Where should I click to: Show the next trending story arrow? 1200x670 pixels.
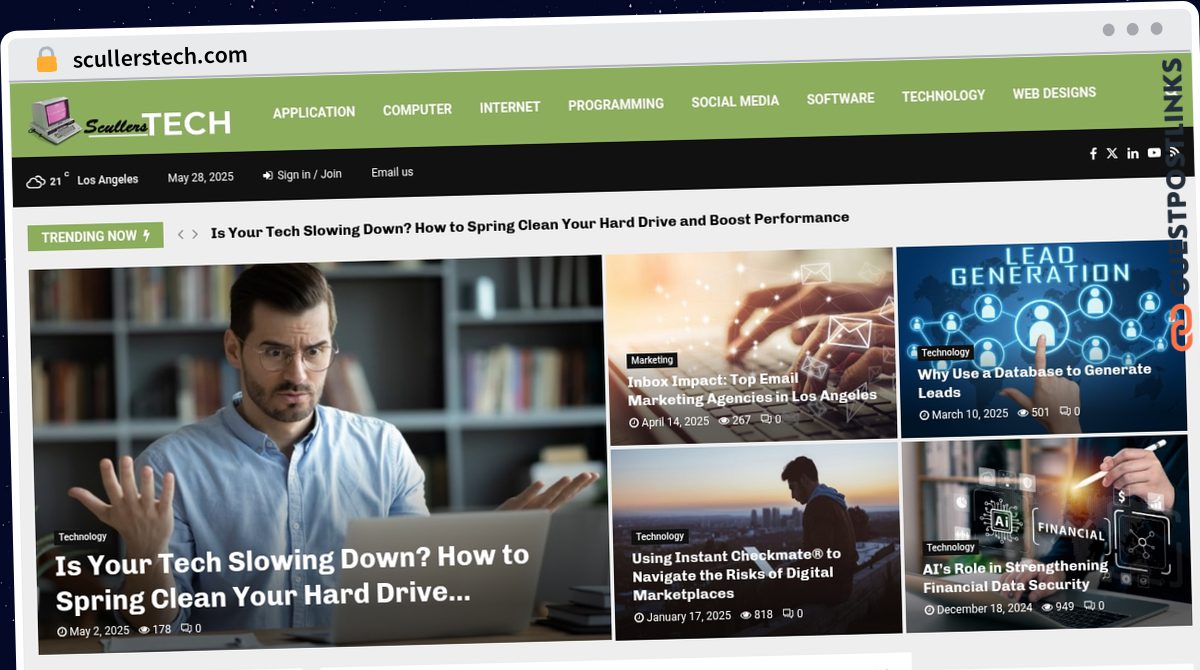click(x=195, y=234)
